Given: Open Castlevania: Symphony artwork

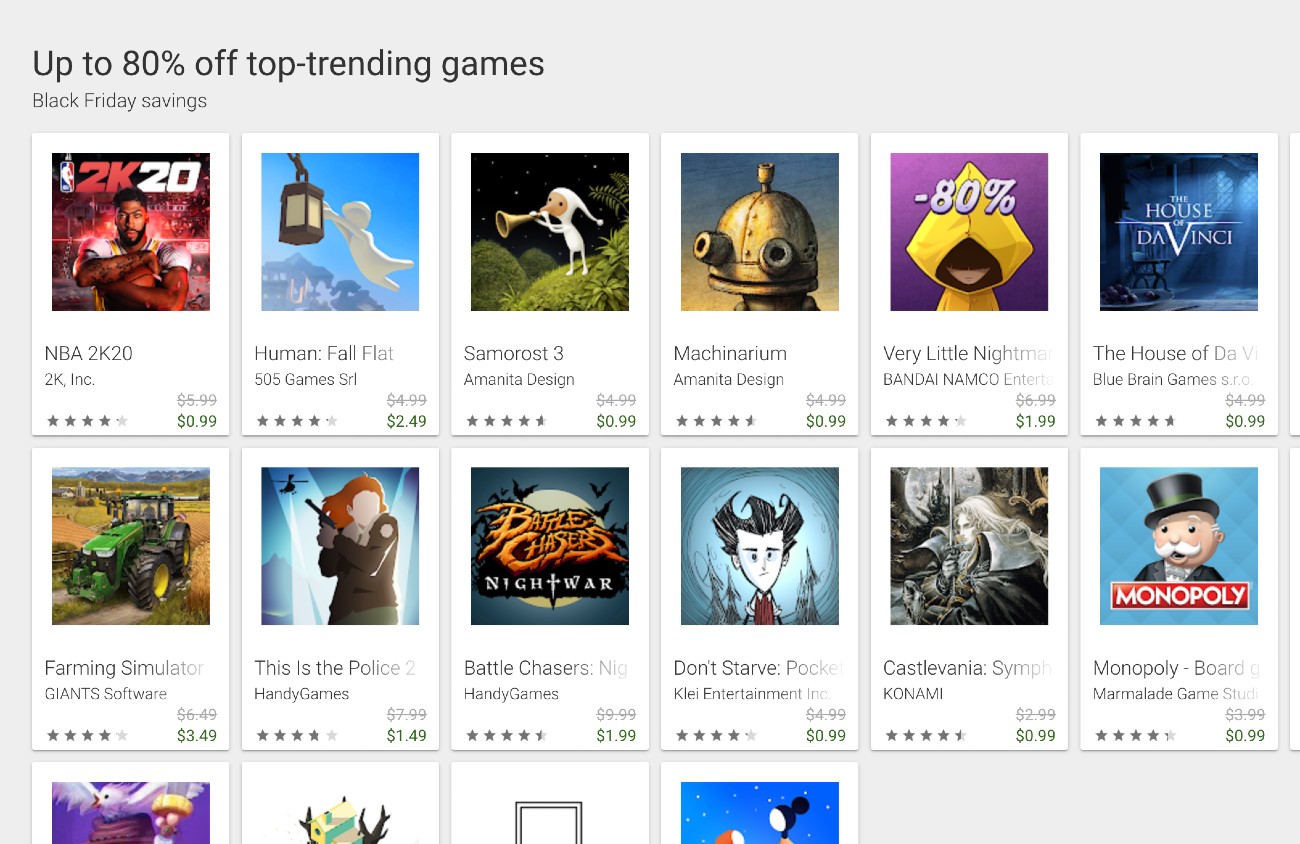Looking at the screenshot, I should [x=969, y=546].
